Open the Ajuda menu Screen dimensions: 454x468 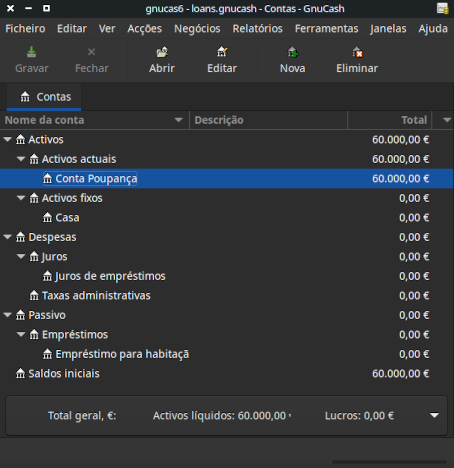point(433,29)
